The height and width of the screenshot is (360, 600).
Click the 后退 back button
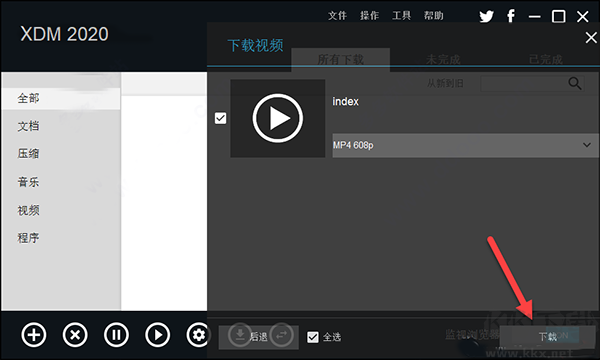(259, 337)
